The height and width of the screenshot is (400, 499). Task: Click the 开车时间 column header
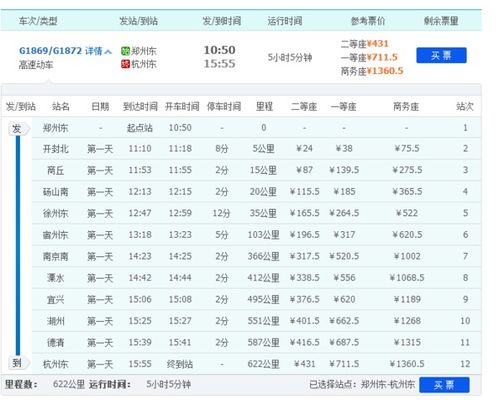(x=182, y=107)
